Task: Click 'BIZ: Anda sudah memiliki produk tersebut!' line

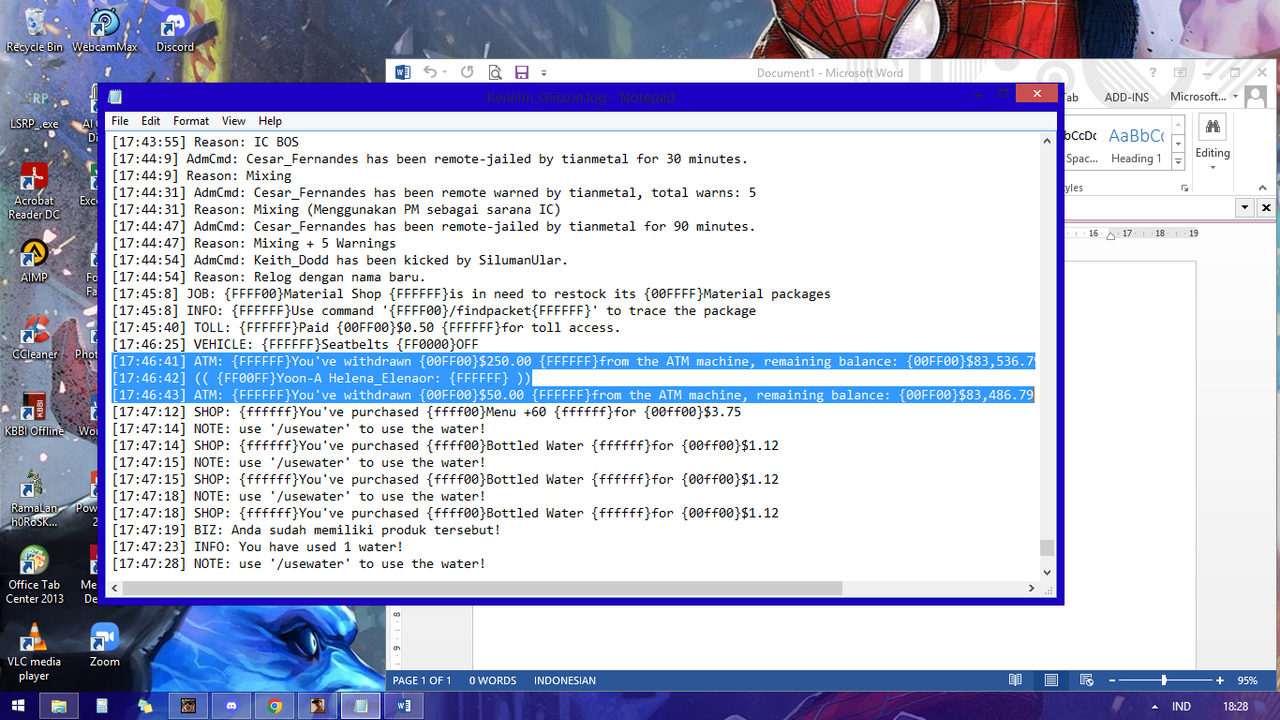Action: click(306, 530)
